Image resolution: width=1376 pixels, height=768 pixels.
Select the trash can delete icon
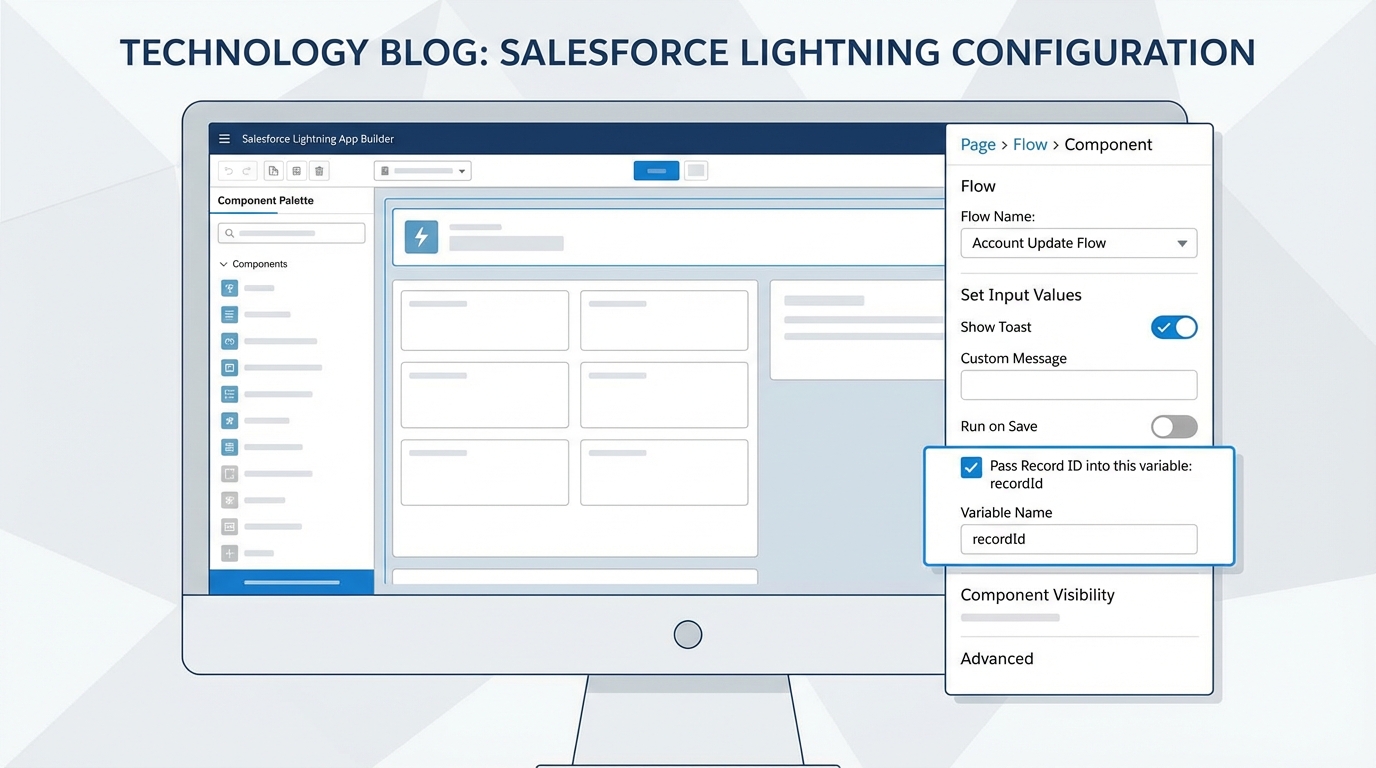(319, 170)
